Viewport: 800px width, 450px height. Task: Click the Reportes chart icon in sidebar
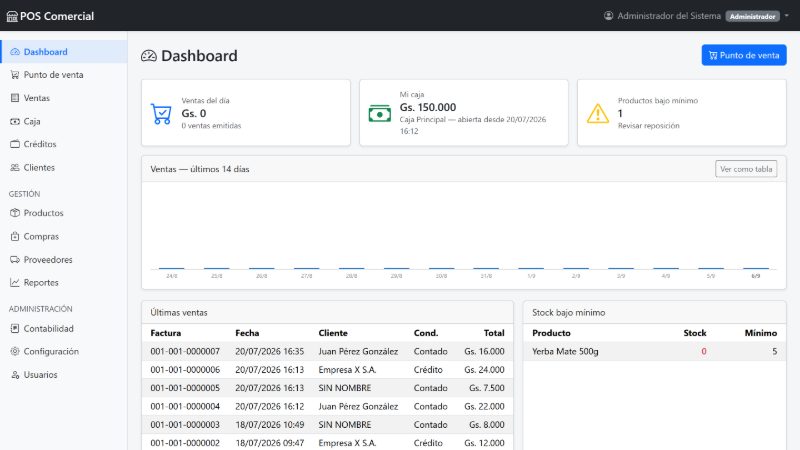[15, 283]
